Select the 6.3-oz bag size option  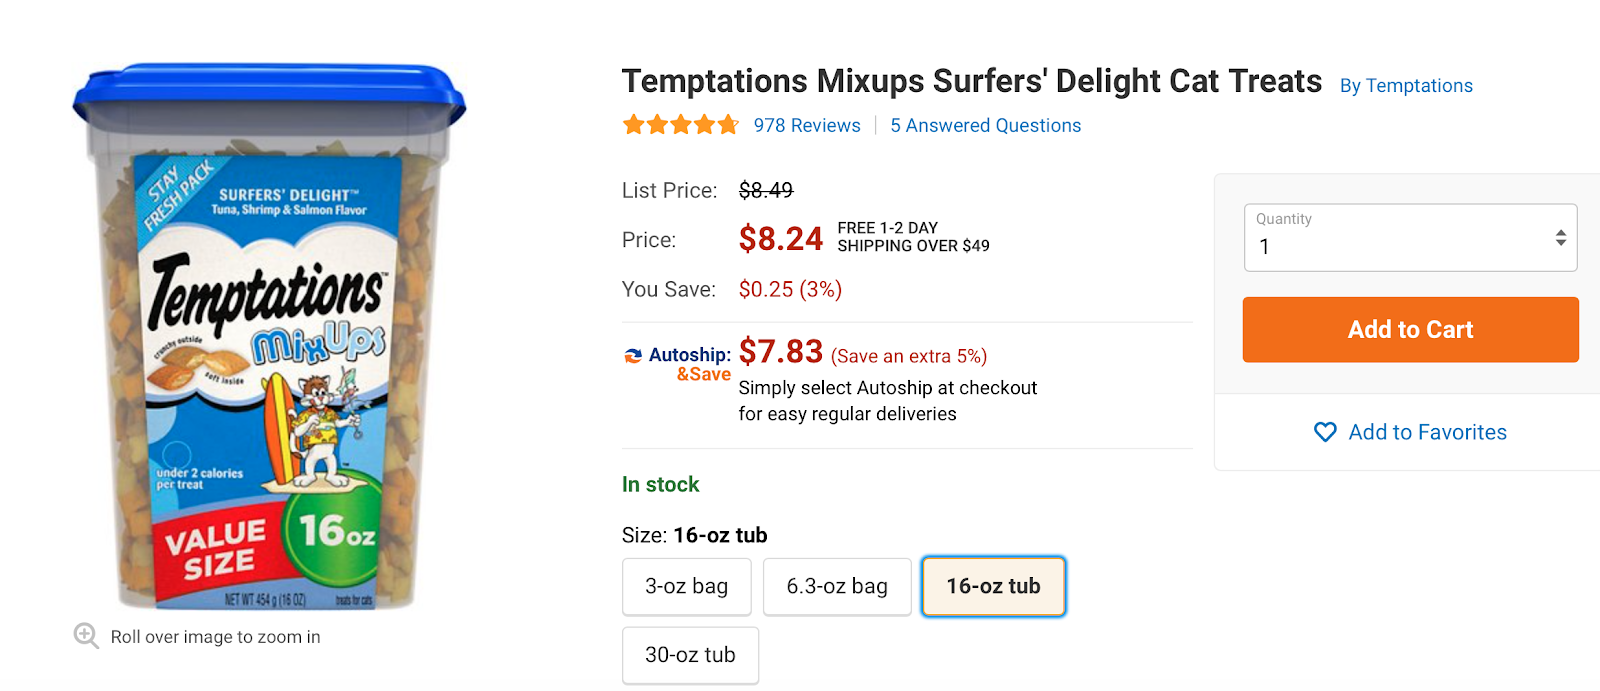pos(837,586)
